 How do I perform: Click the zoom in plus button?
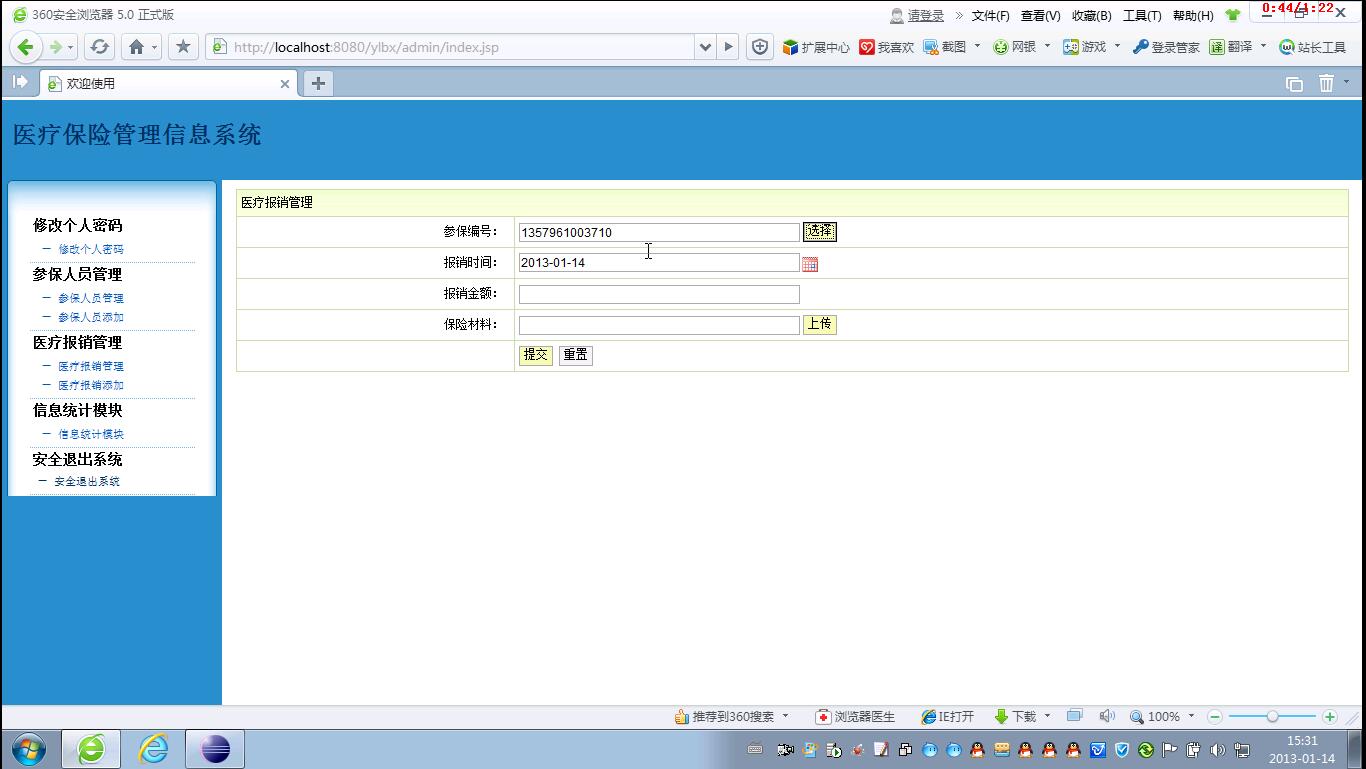pos(1329,717)
